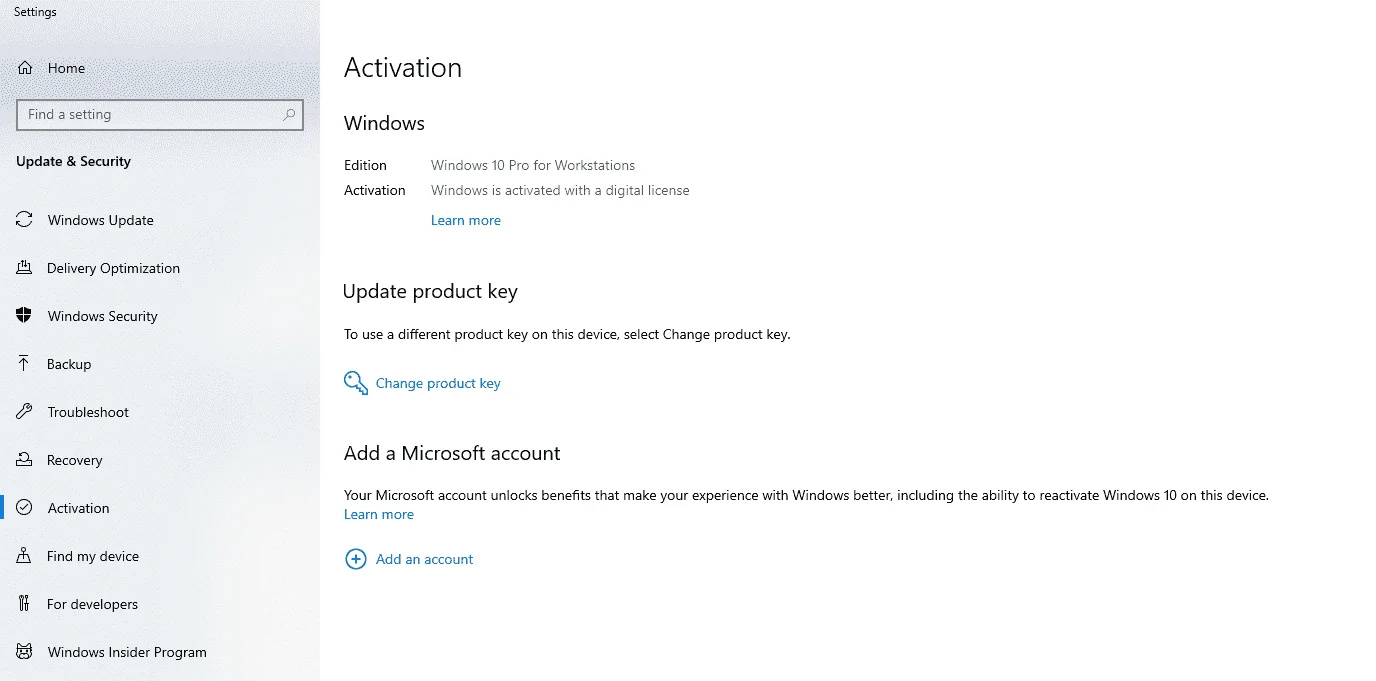The width and height of the screenshot is (1376, 681).
Task: Click the Edition label
Action: pos(365,165)
